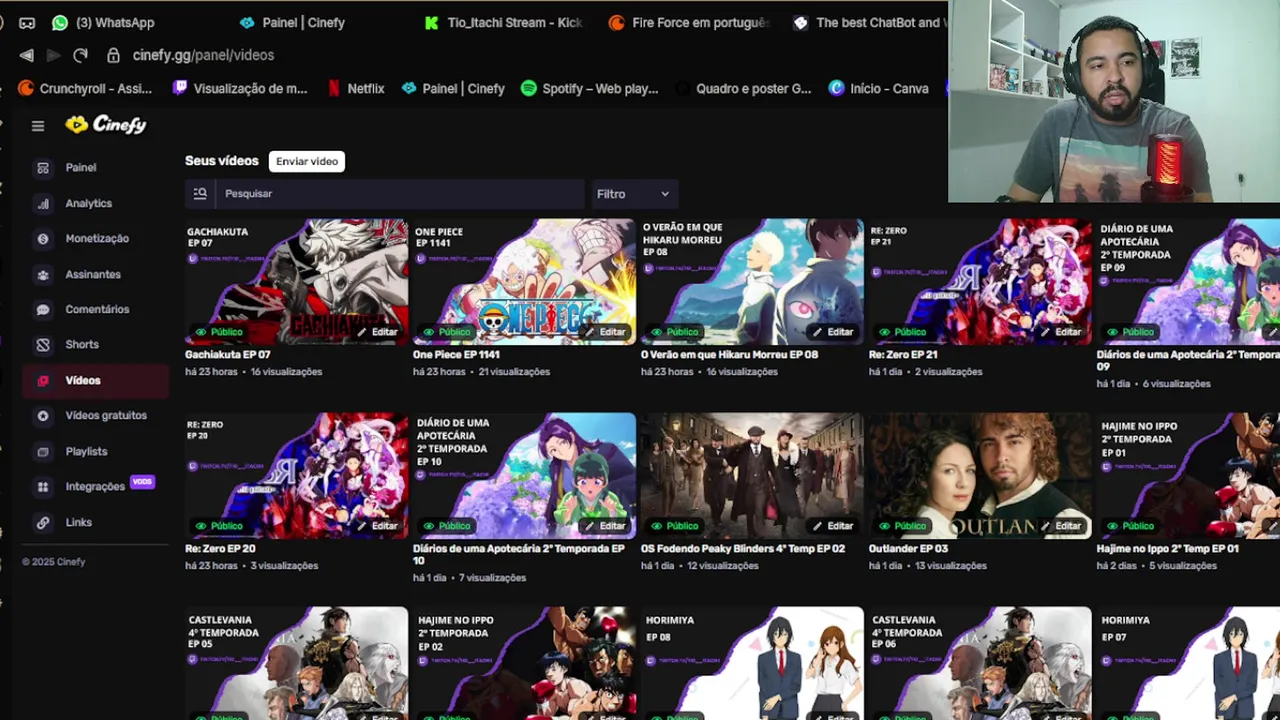The image size is (1280, 720).
Task: Switch to The best ChatBot tab
Action: point(868,22)
